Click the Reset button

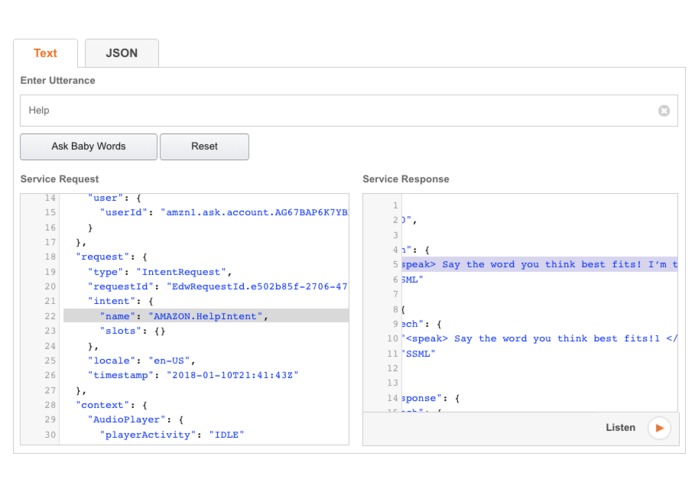[x=204, y=147]
